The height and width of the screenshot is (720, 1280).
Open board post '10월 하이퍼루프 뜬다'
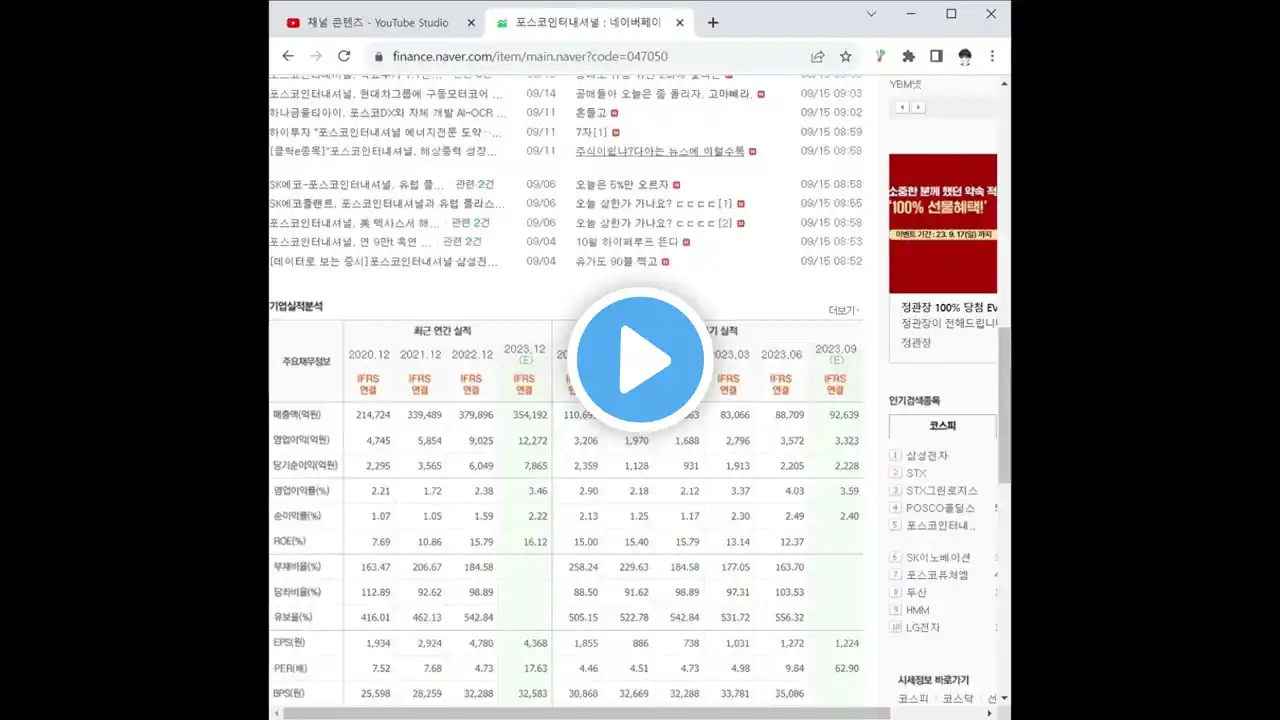coord(627,242)
